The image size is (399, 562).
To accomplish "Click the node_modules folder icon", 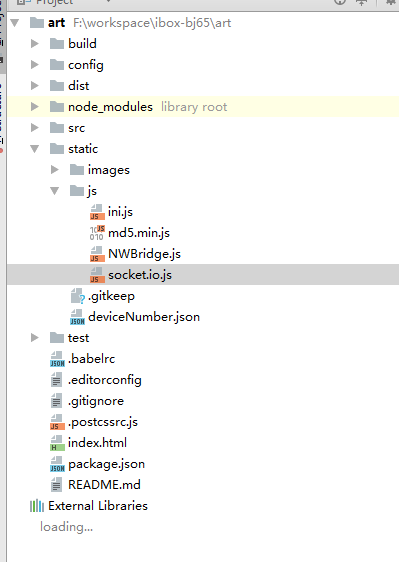I will click(57, 107).
